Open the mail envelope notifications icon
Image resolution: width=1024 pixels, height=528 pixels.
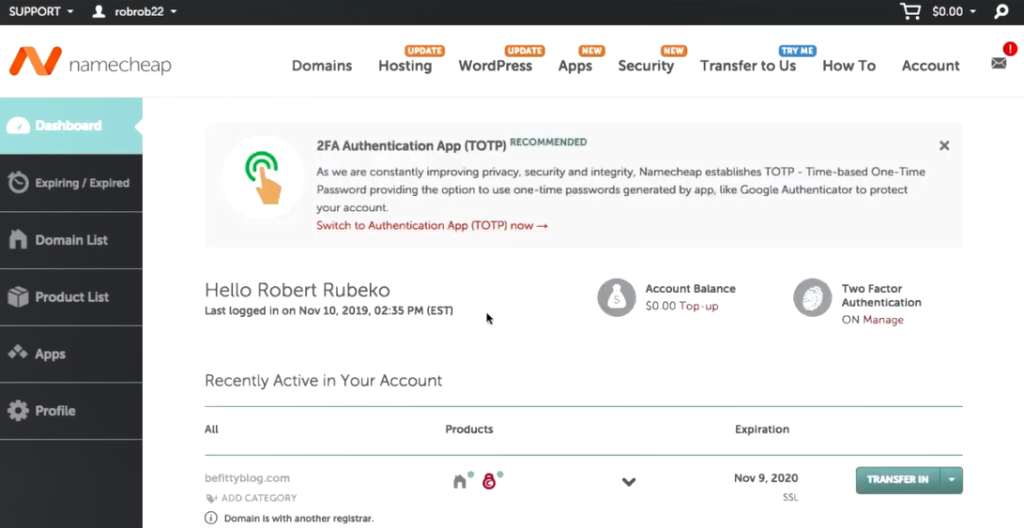pyautogui.click(x=999, y=63)
